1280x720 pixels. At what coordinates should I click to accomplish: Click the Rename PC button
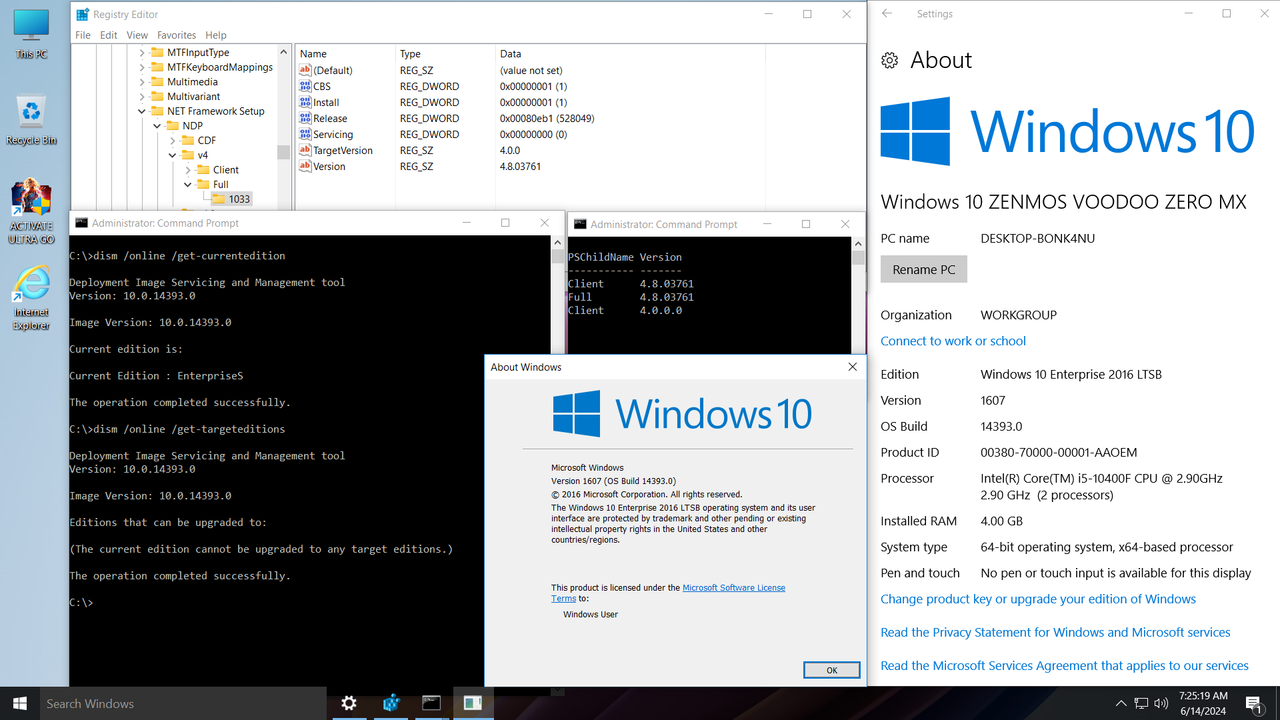tap(924, 270)
